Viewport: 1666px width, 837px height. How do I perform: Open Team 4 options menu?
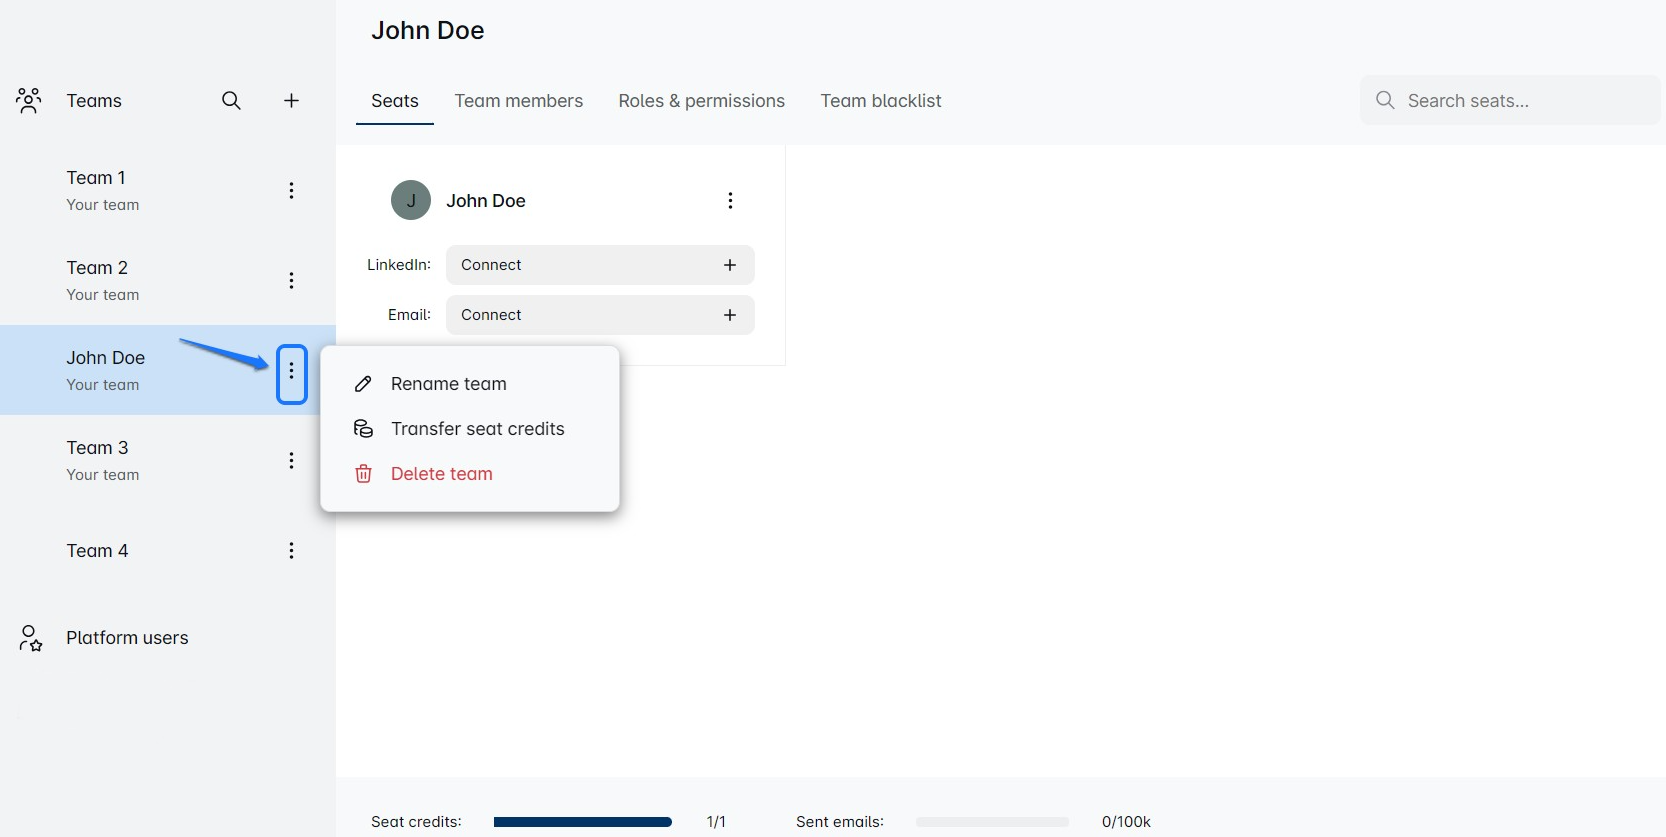point(291,551)
